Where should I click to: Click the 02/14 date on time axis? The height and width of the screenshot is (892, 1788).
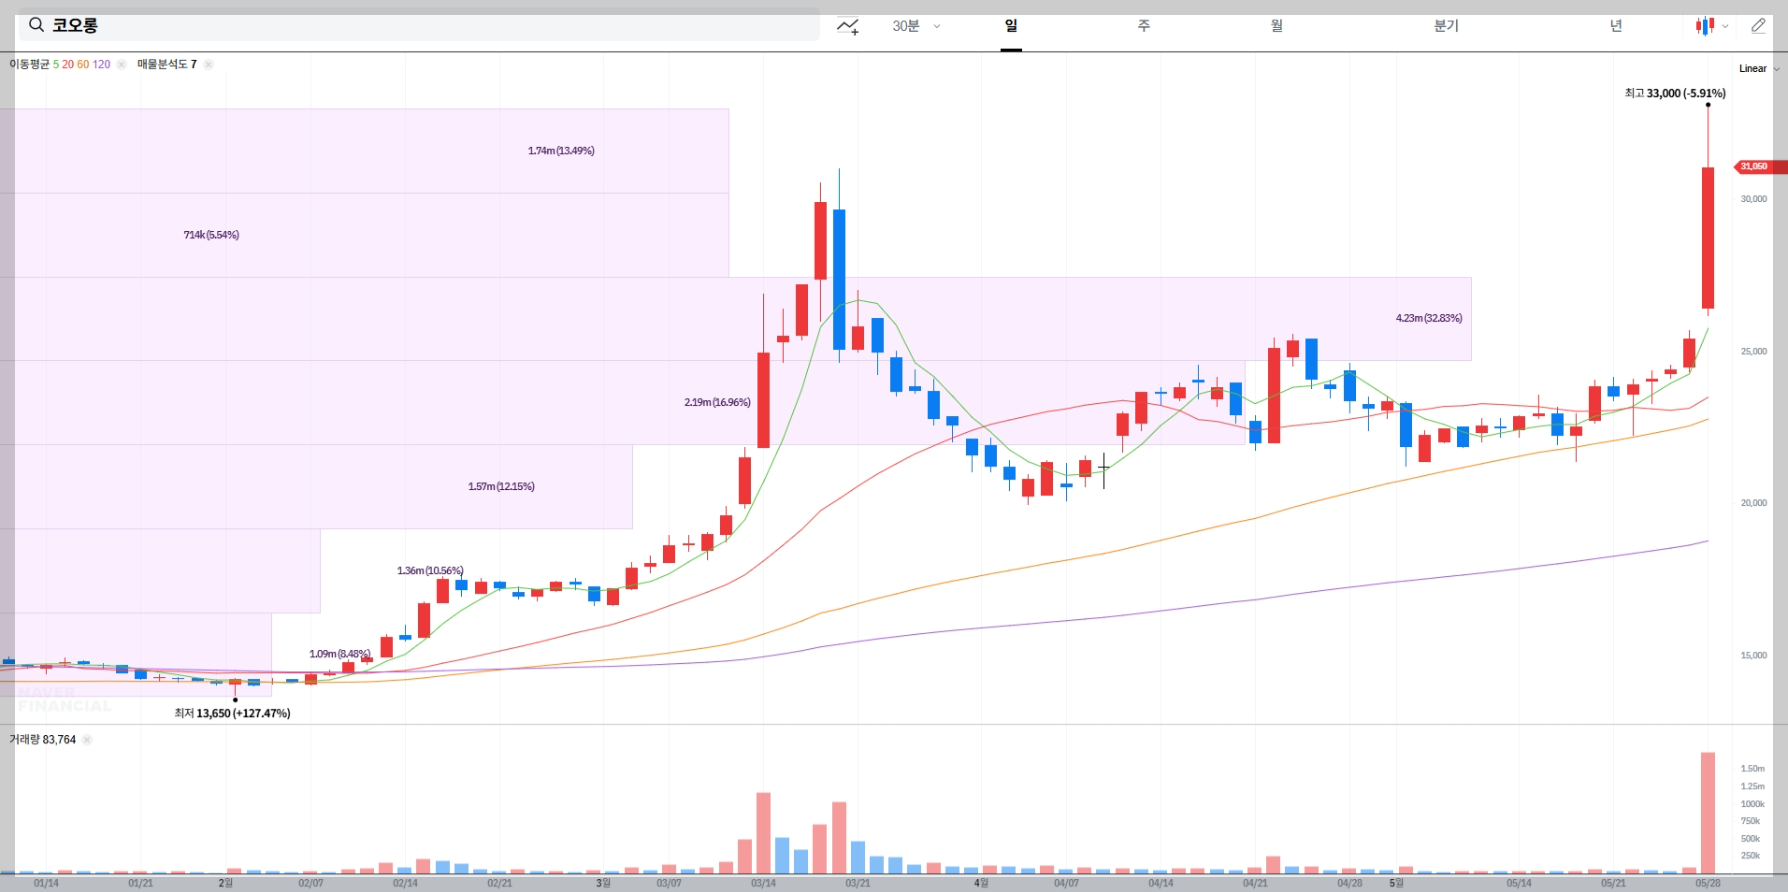coord(405,883)
